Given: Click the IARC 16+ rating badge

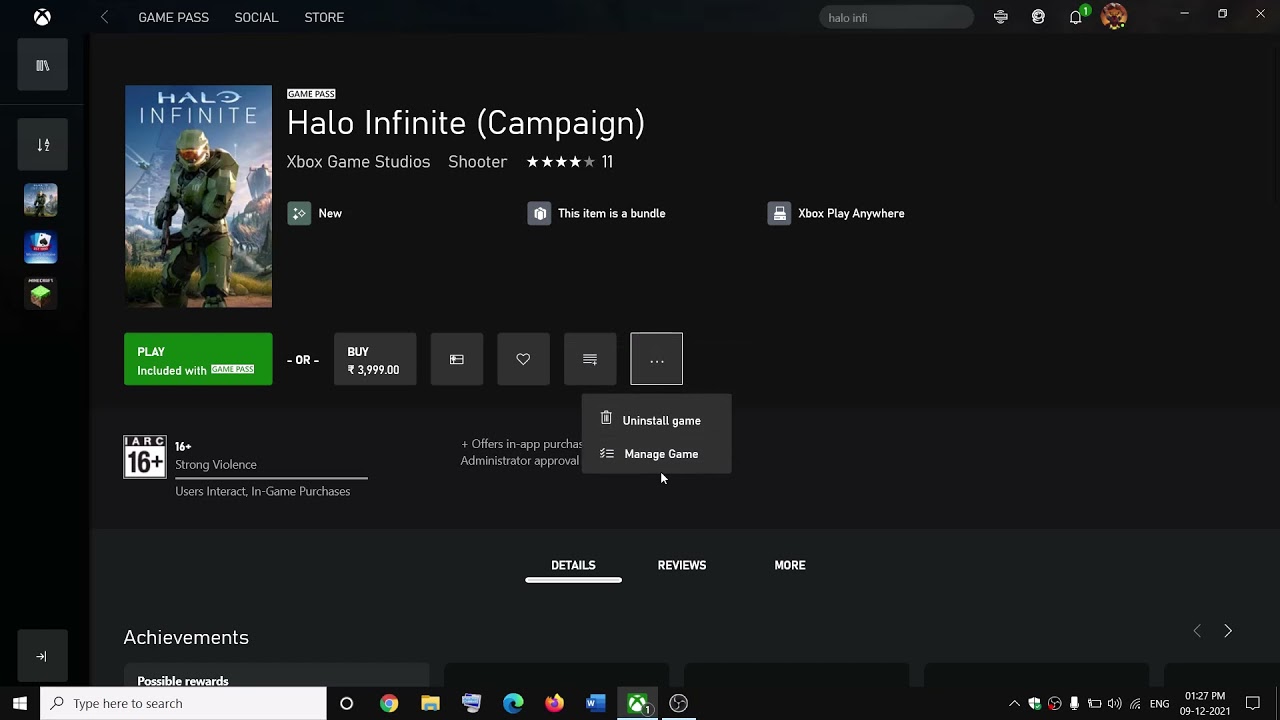Looking at the screenshot, I should click(x=145, y=457).
